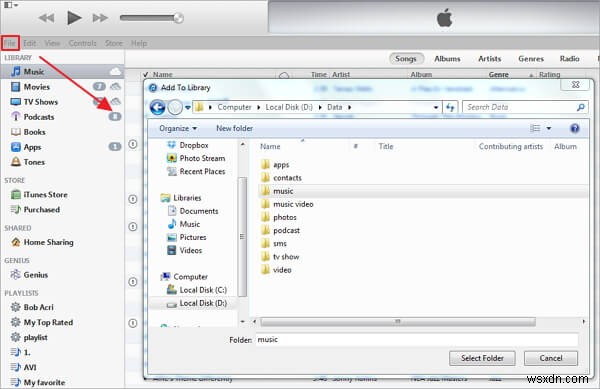Skip back to the previous track

pos(46,18)
